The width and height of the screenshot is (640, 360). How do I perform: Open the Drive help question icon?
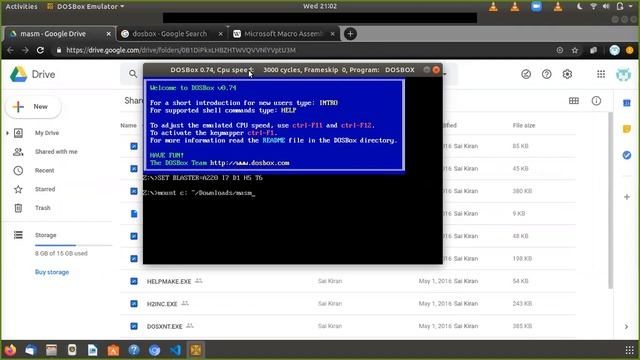point(547,74)
